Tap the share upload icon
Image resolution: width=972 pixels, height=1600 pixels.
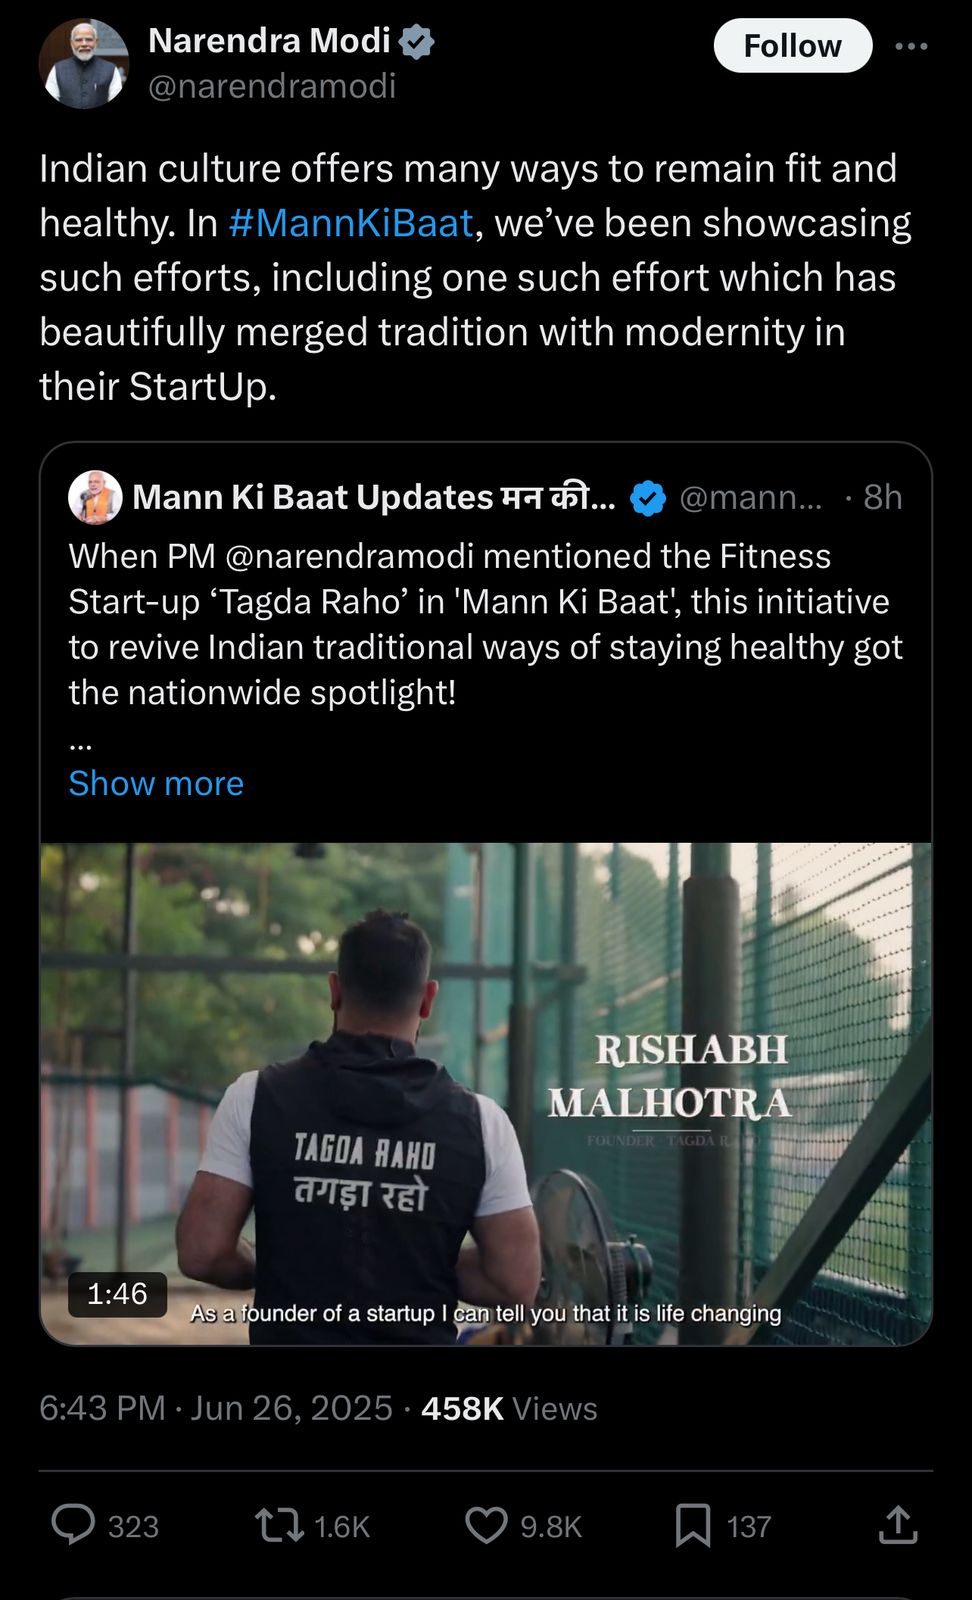898,1526
